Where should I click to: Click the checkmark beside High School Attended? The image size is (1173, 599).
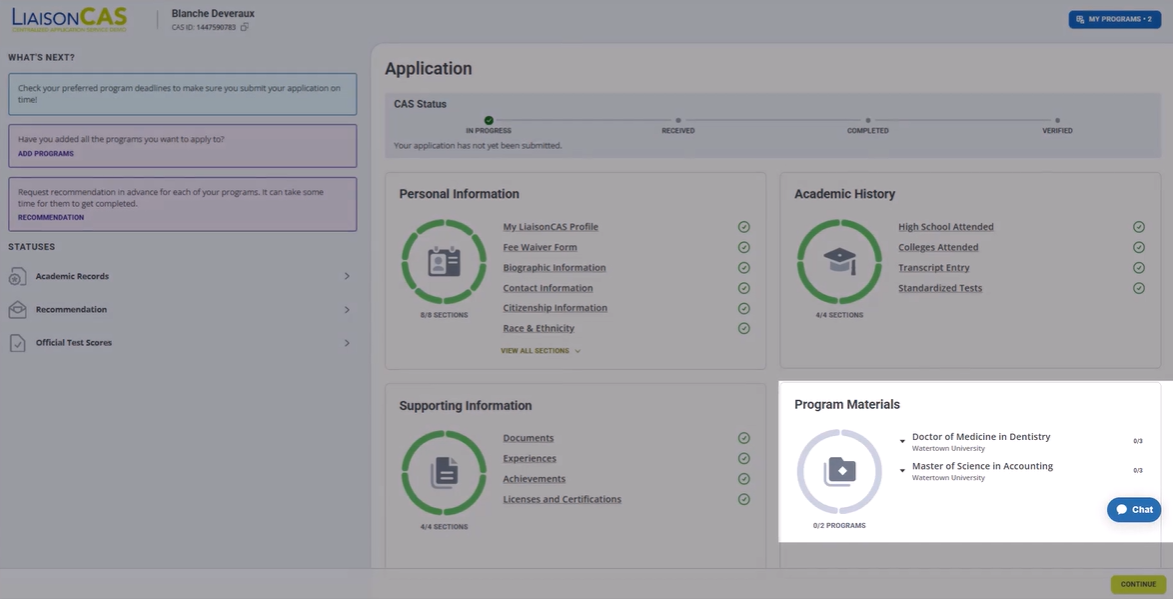1139,227
